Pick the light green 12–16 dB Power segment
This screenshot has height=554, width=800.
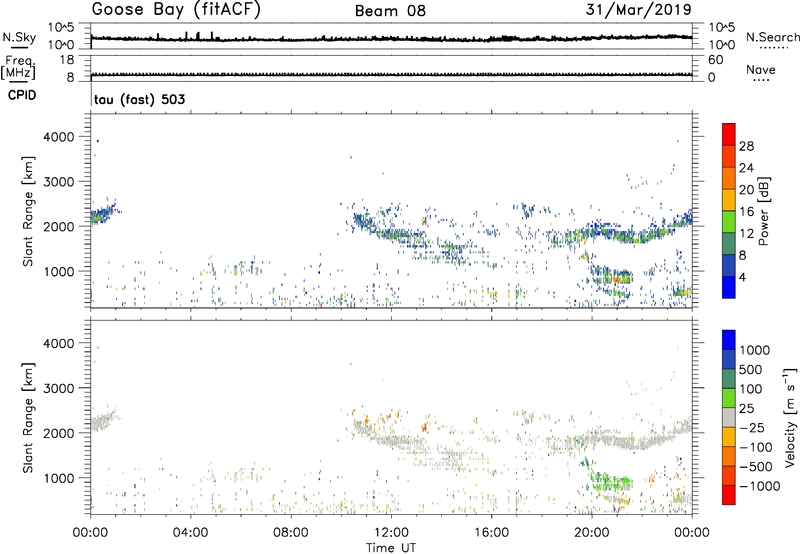pos(729,222)
